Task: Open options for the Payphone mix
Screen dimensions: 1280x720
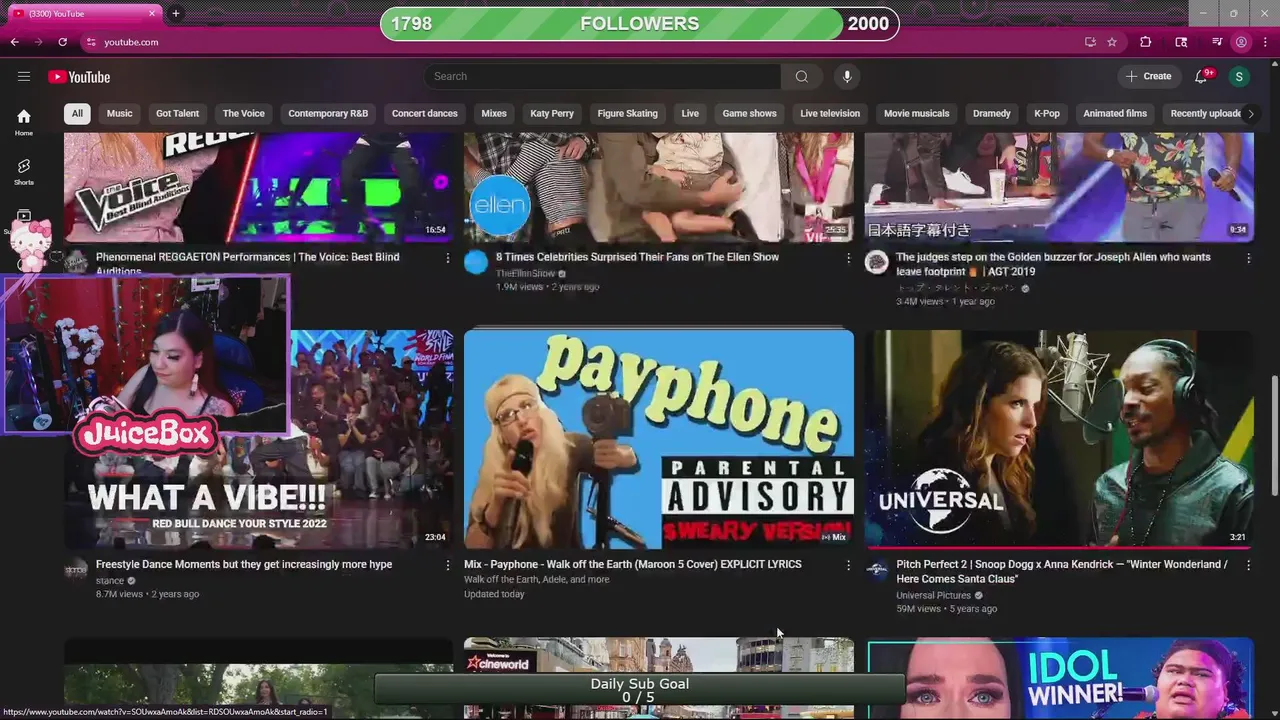Action: tap(848, 565)
